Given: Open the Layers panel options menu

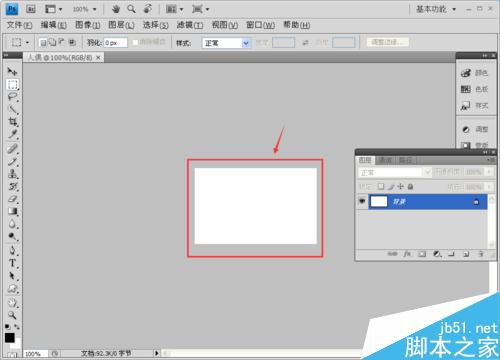Looking at the screenshot, I should click(491, 160).
